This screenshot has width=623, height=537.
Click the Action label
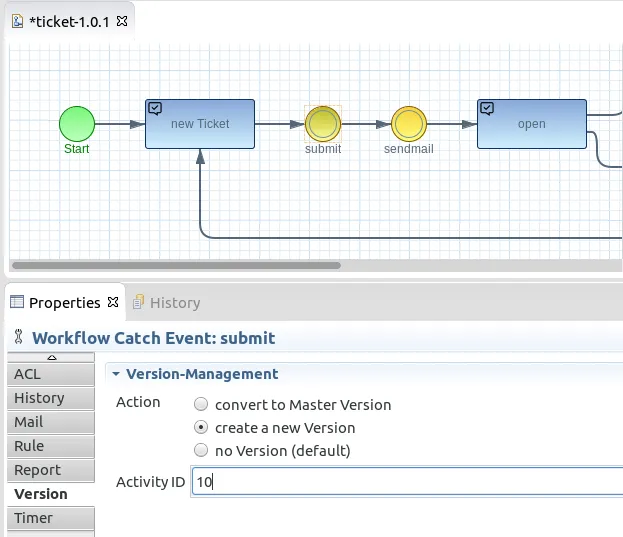pos(138,402)
